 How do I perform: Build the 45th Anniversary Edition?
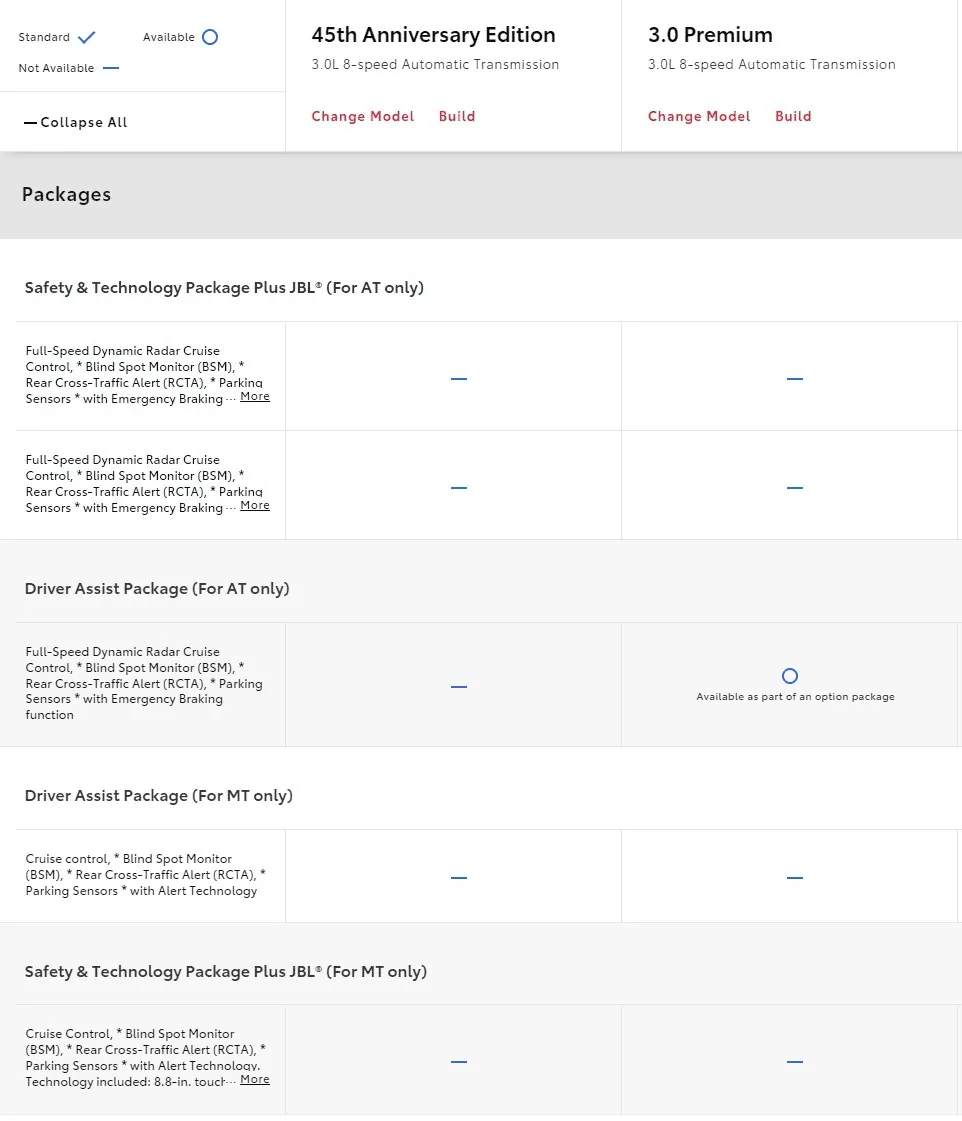(x=457, y=116)
